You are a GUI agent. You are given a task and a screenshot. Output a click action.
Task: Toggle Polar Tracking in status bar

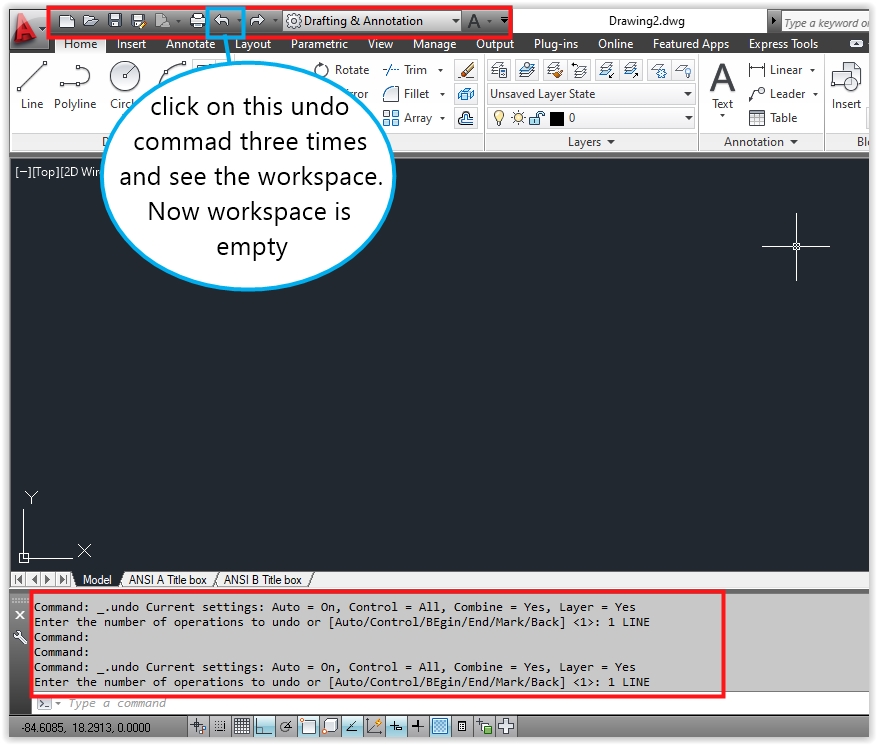click(x=286, y=727)
